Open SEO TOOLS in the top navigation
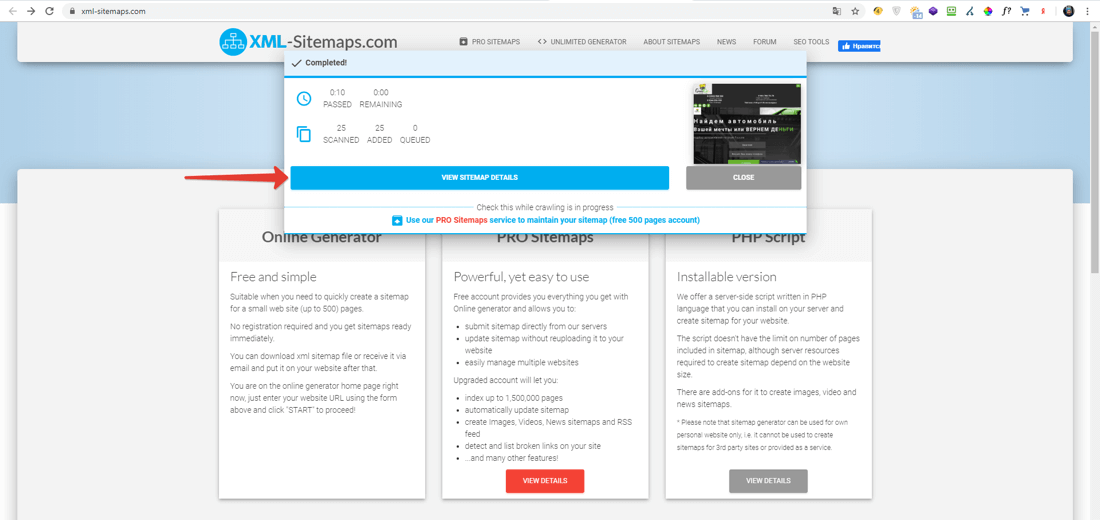Viewport: 1100px width, 520px height. click(x=811, y=42)
